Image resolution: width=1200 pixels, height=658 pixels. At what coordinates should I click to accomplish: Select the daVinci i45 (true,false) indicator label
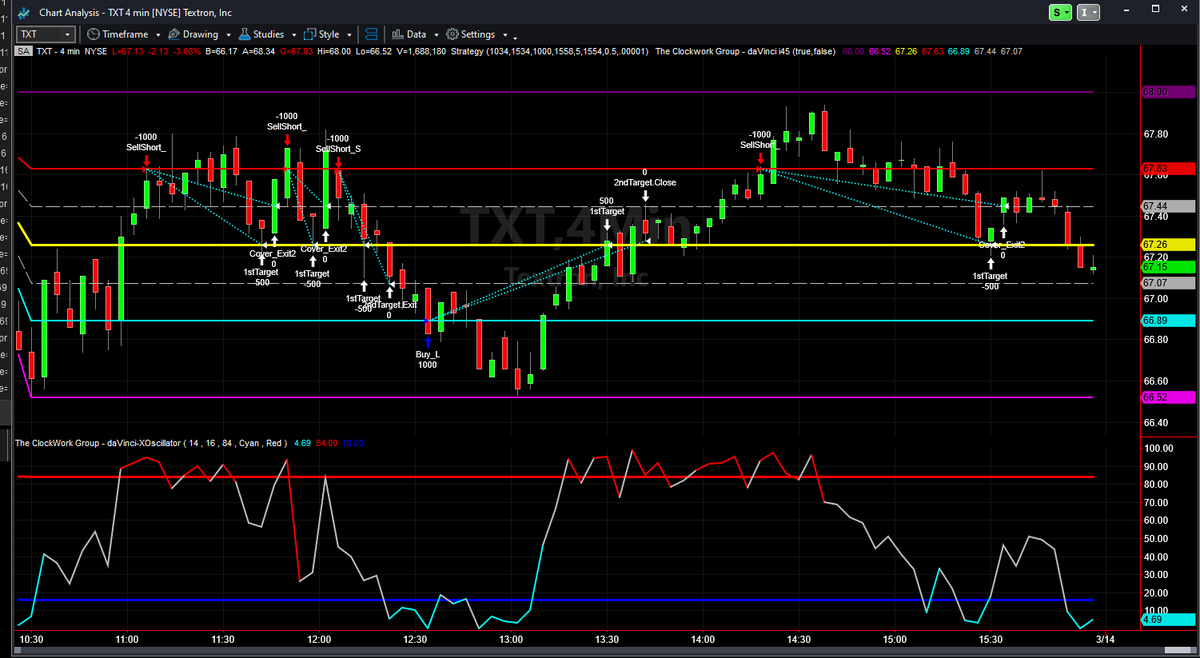[747, 51]
